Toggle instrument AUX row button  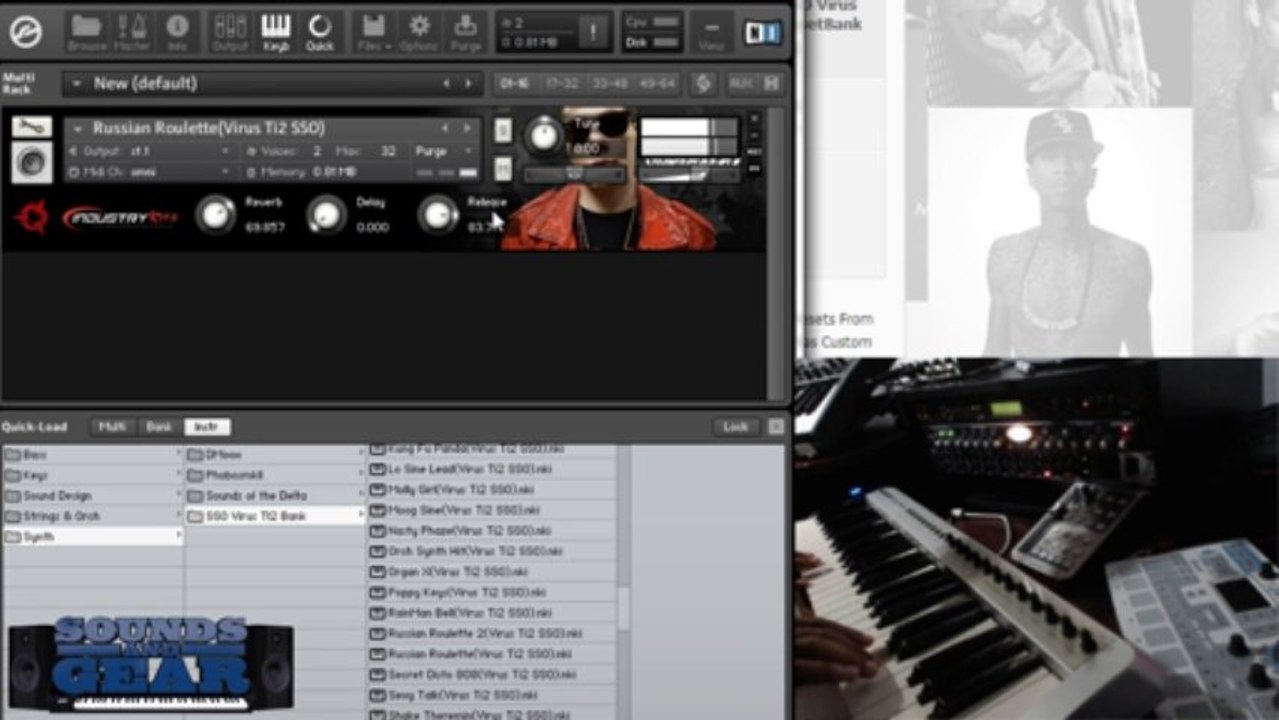point(754,152)
